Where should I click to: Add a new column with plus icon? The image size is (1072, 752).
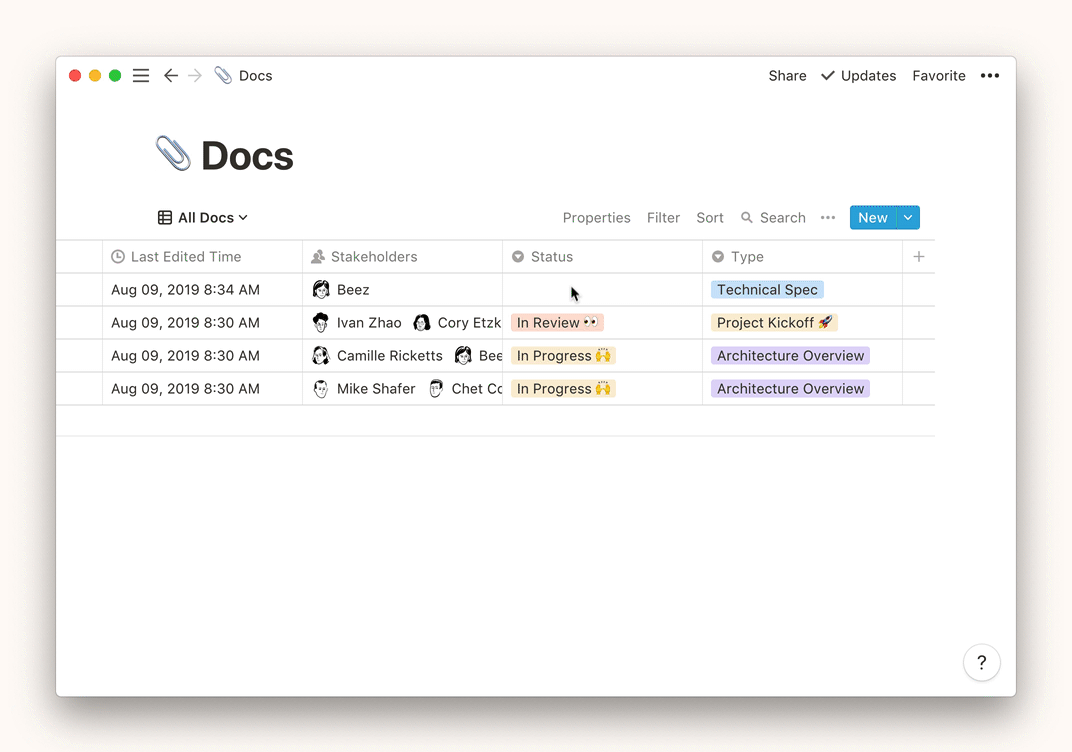pyautogui.click(x=918, y=257)
